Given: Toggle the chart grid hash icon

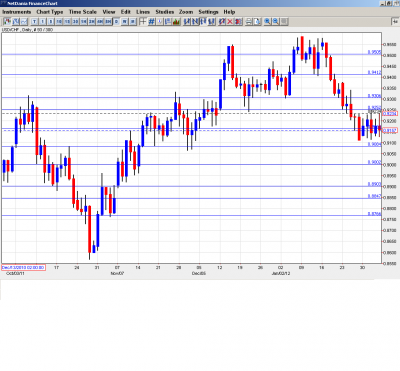Looking at the screenshot, I should [151, 22].
